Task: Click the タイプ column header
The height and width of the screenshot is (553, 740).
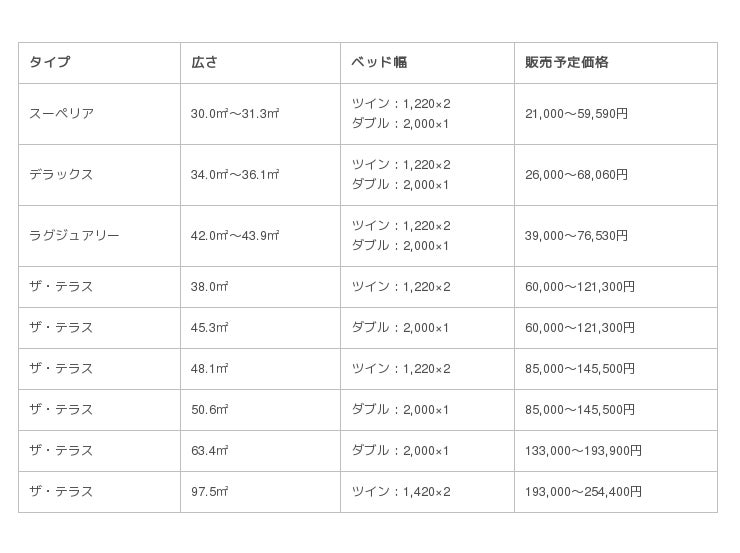Action: pos(50,62)
